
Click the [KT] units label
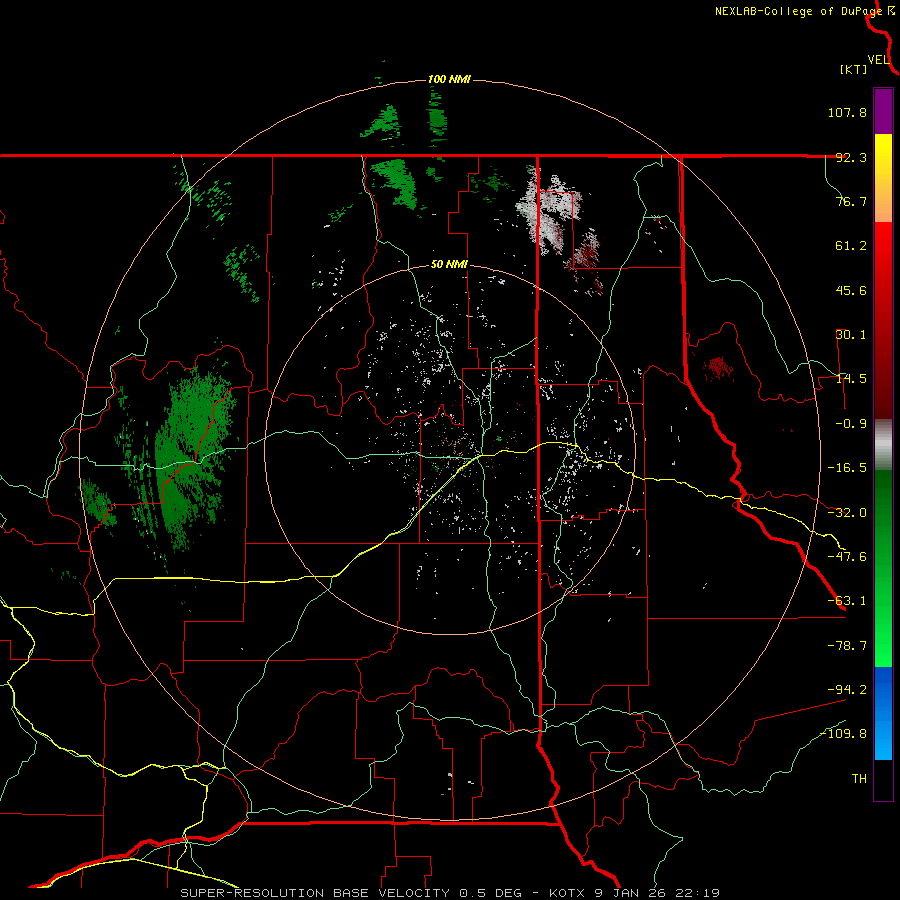[x=854, y=69]
